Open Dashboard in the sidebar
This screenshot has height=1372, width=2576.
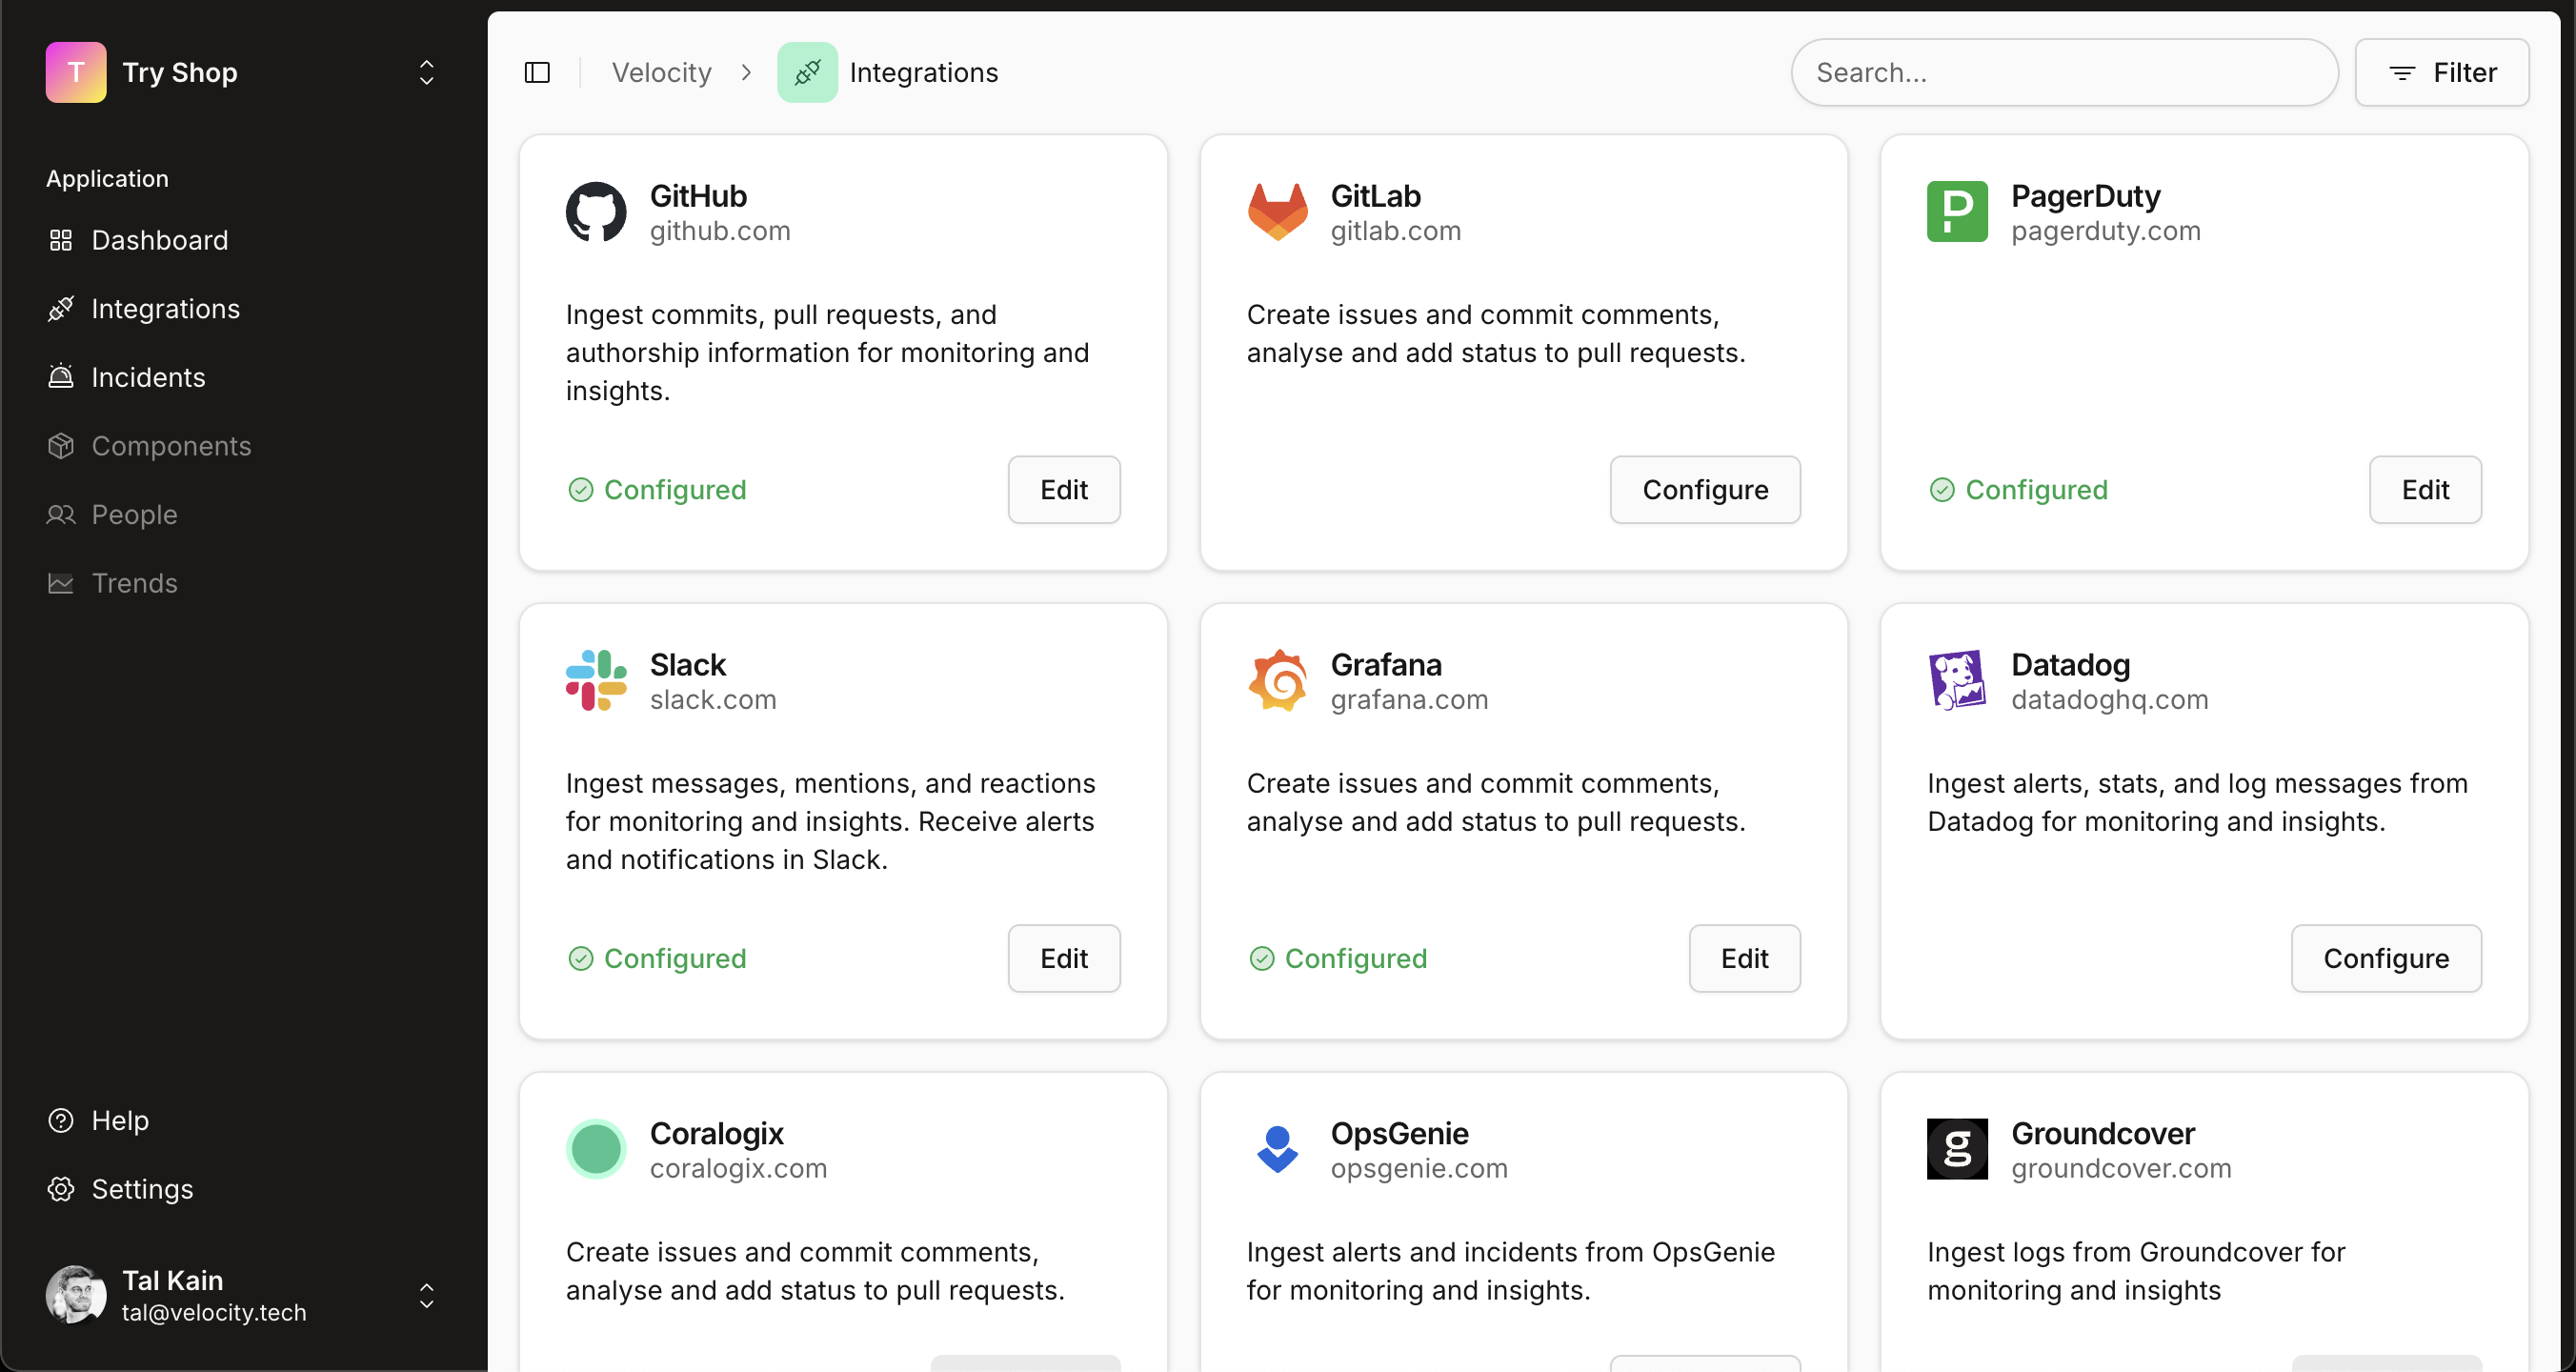(x=159, y=240)
